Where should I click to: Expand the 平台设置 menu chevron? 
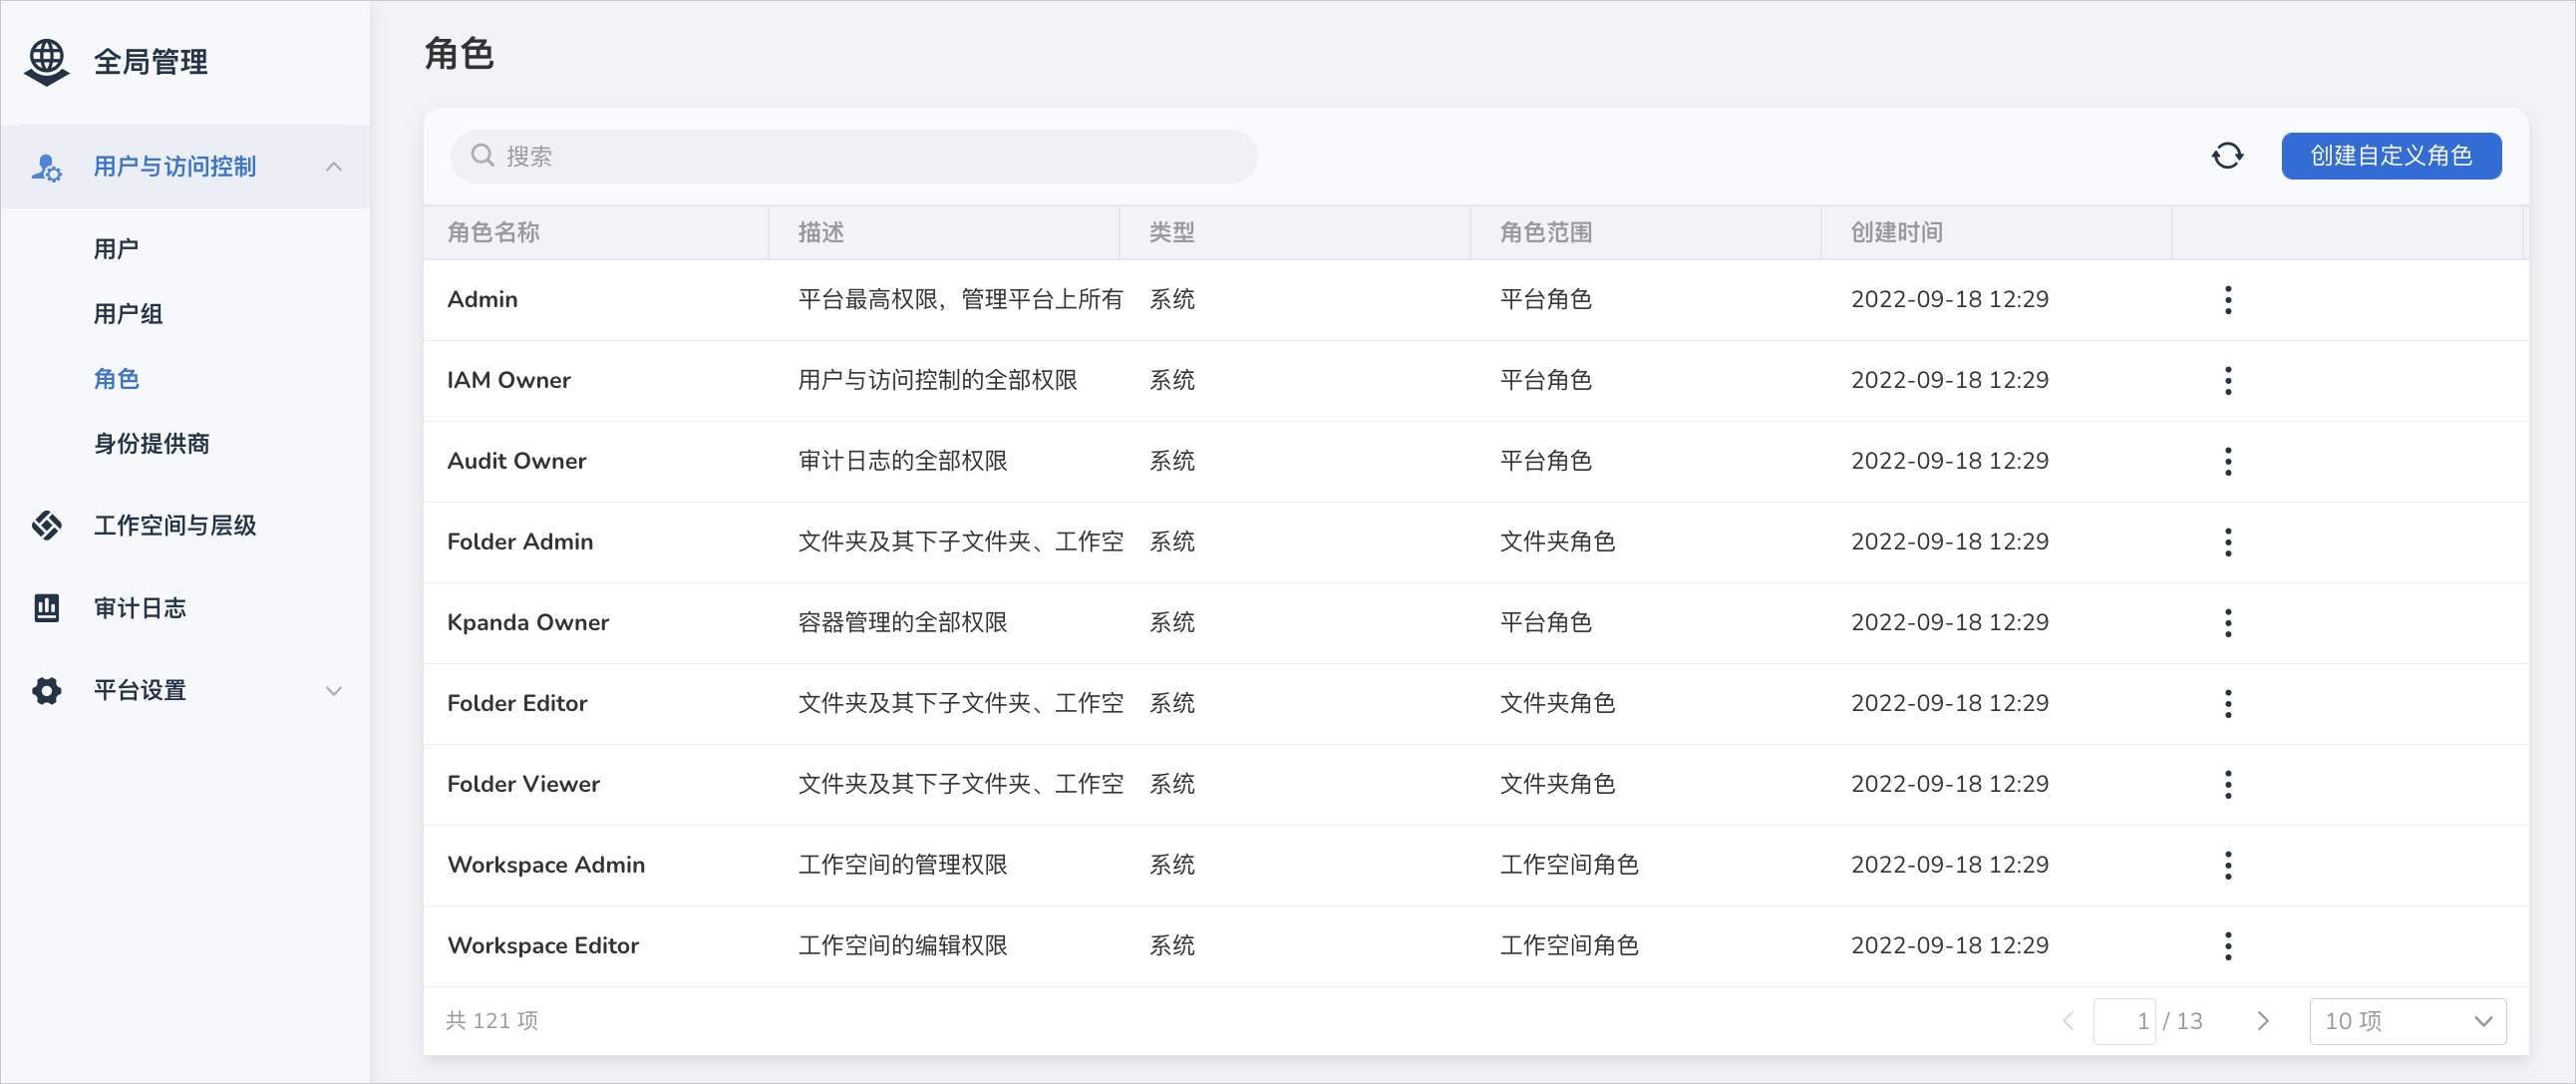click(334, 691)
